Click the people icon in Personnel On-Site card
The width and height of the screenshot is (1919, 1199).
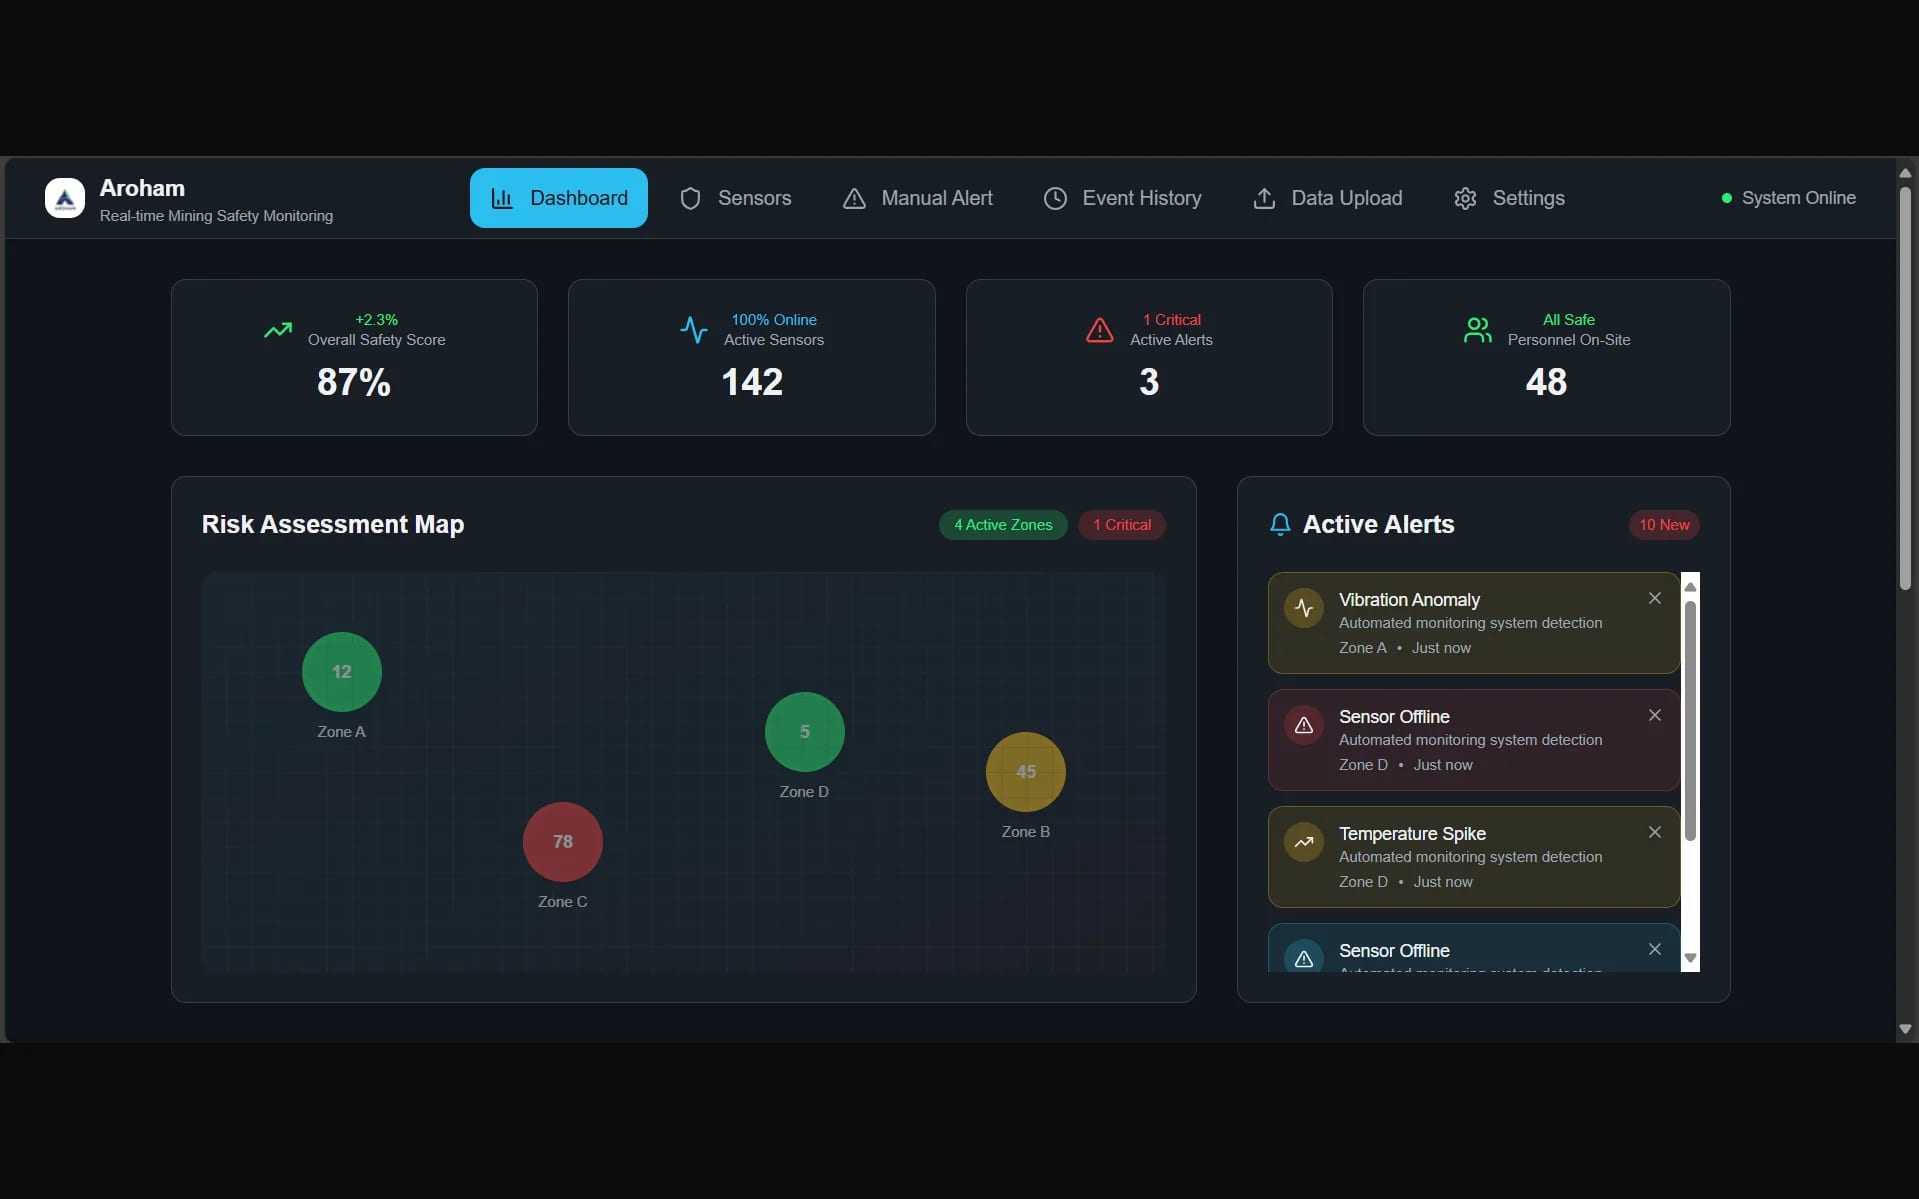[1478, 330]
